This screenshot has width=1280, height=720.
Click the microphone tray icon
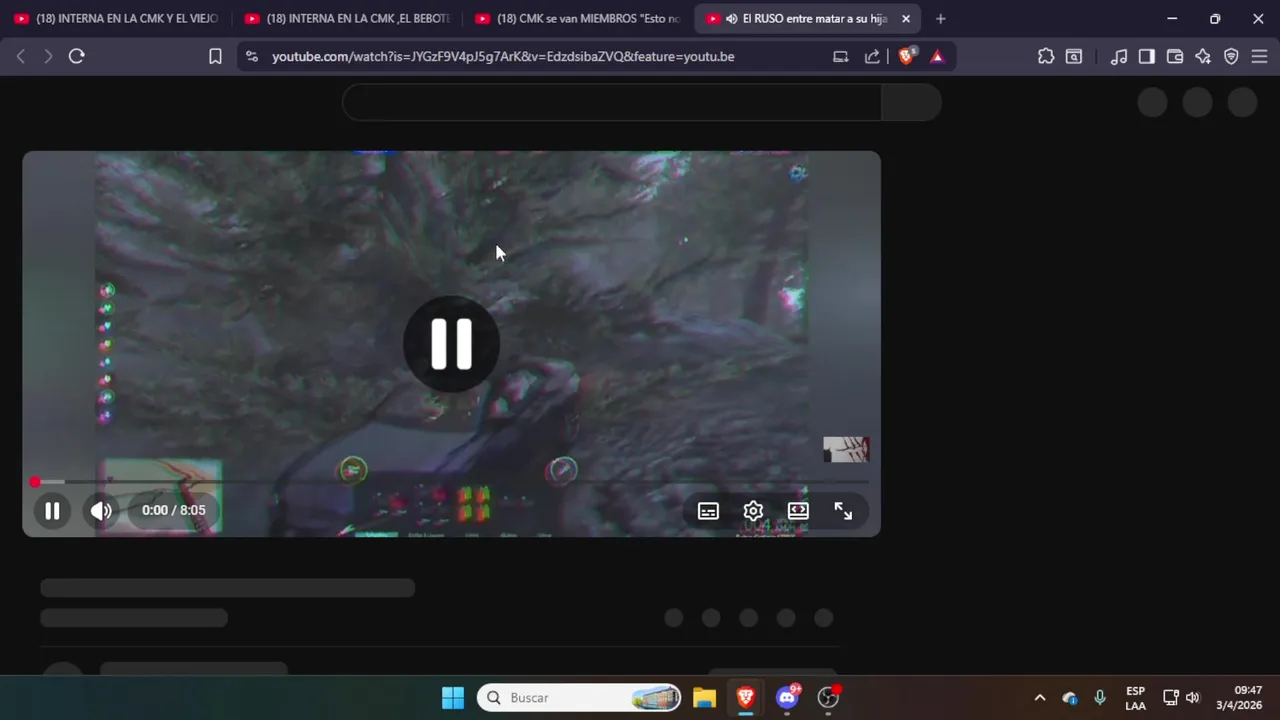pyautogui.click(x=1100, y=698)
